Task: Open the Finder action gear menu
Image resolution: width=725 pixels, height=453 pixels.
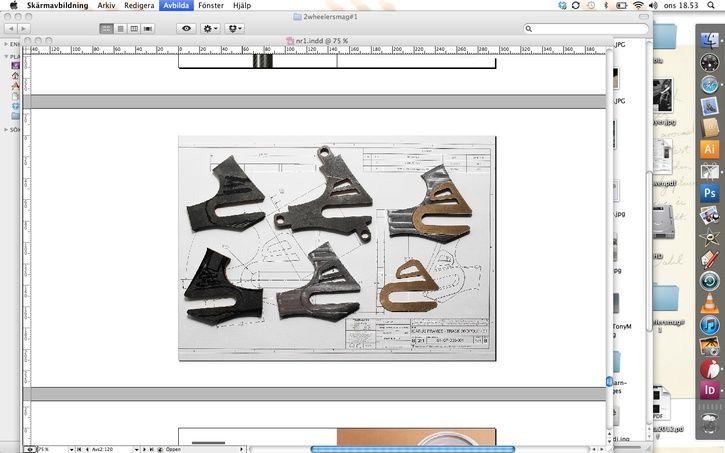Action: pos(211,29)
